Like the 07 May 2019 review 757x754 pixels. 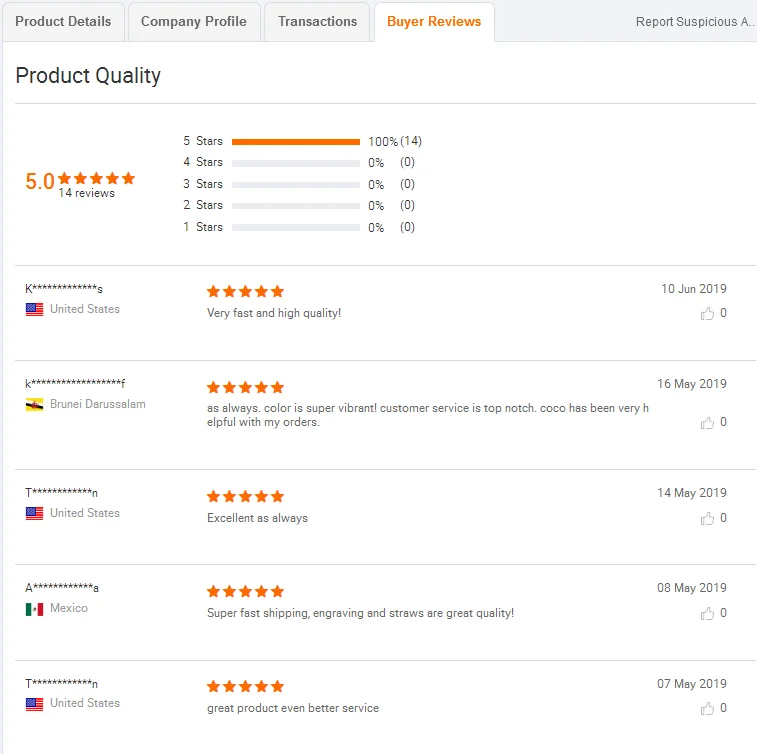pos(708,708)
